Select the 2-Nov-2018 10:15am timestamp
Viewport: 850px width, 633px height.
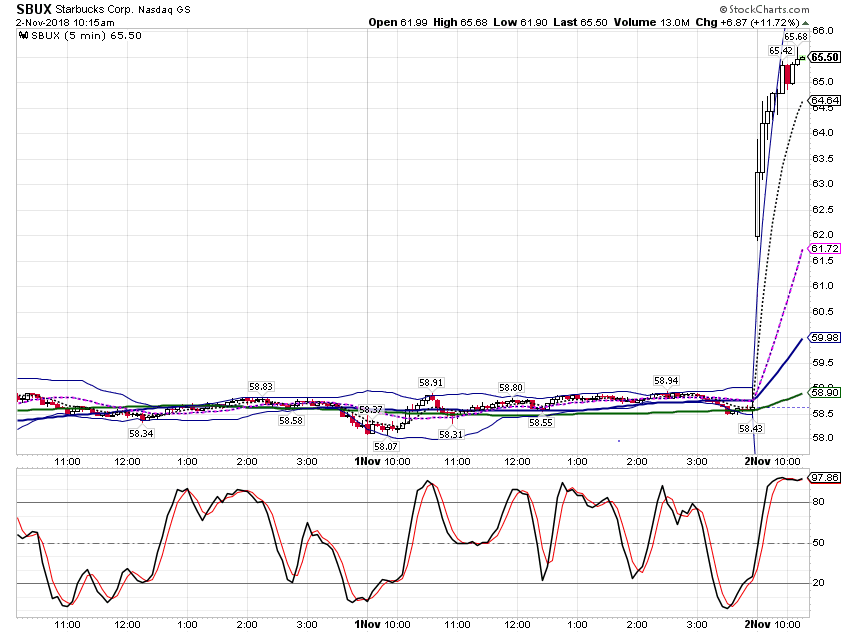click(x=65, y=23)
